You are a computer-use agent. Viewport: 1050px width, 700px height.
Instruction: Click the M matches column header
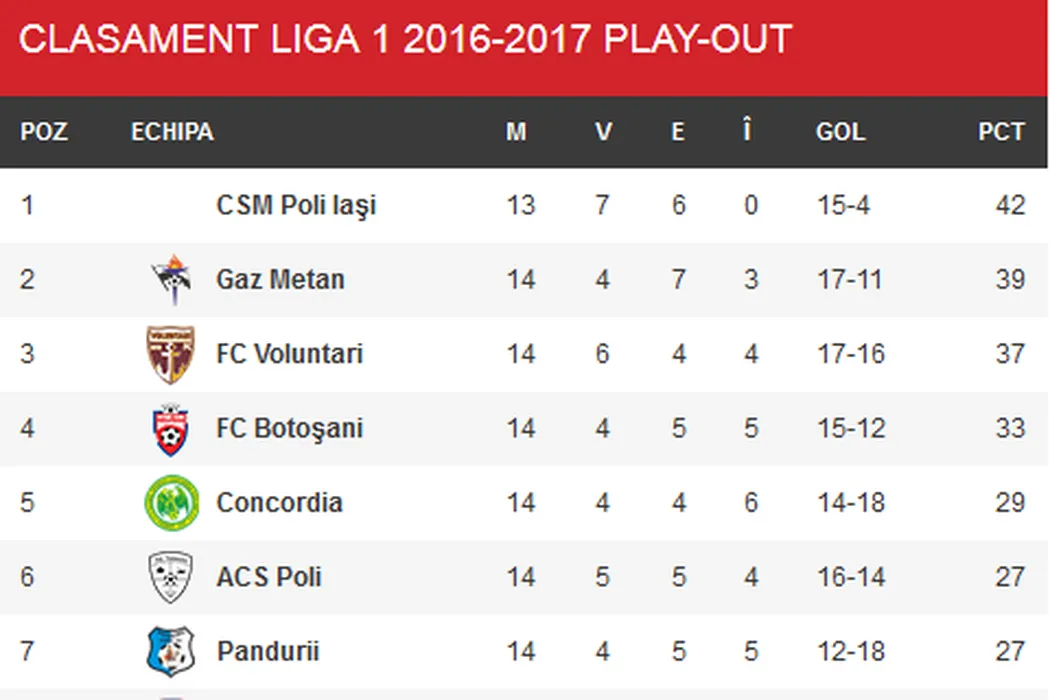click(516, 132)
